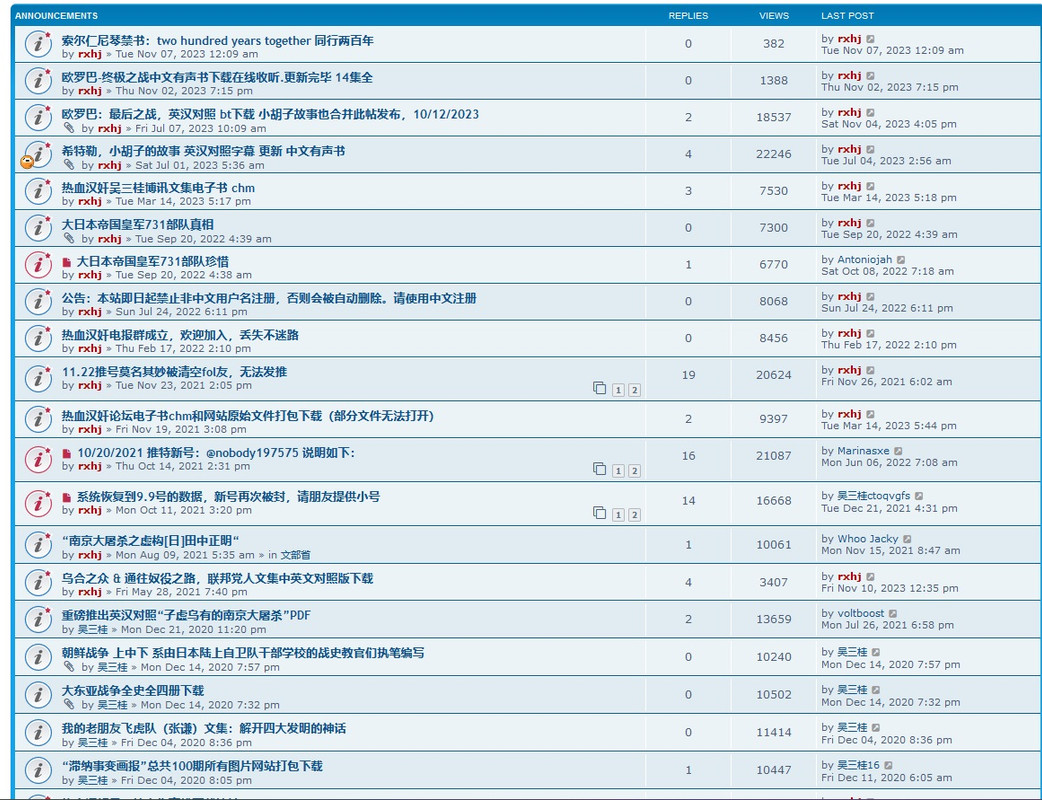Go to page 1 of '11.22推号' topic
The image size is (1042, 800).
click(x=618, y=390)
